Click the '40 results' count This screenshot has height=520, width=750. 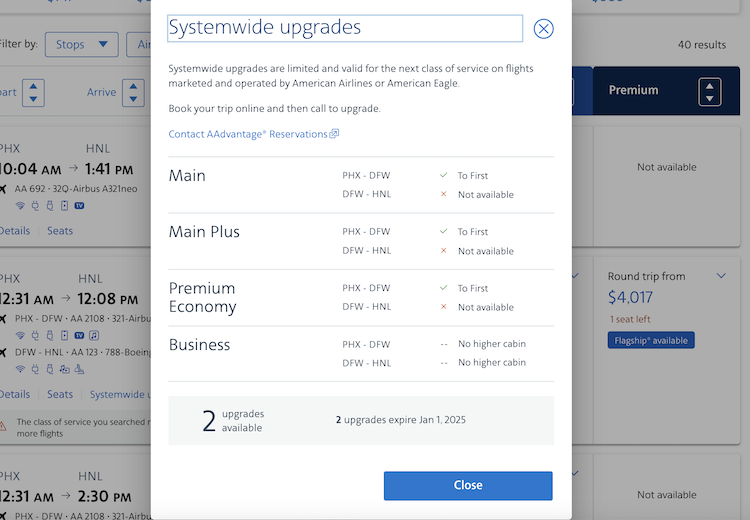[x=702, y=45]
